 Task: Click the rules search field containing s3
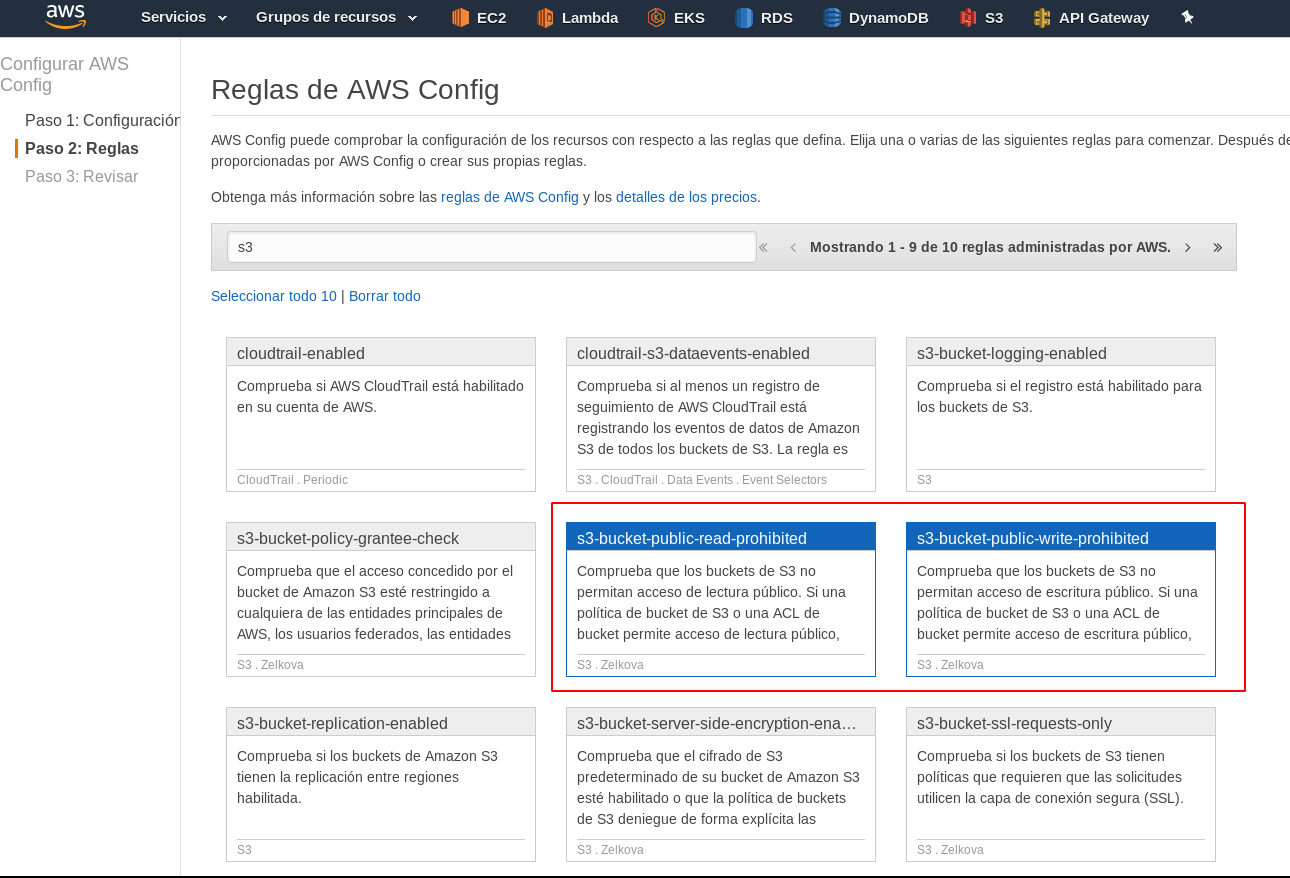(491, 247)
